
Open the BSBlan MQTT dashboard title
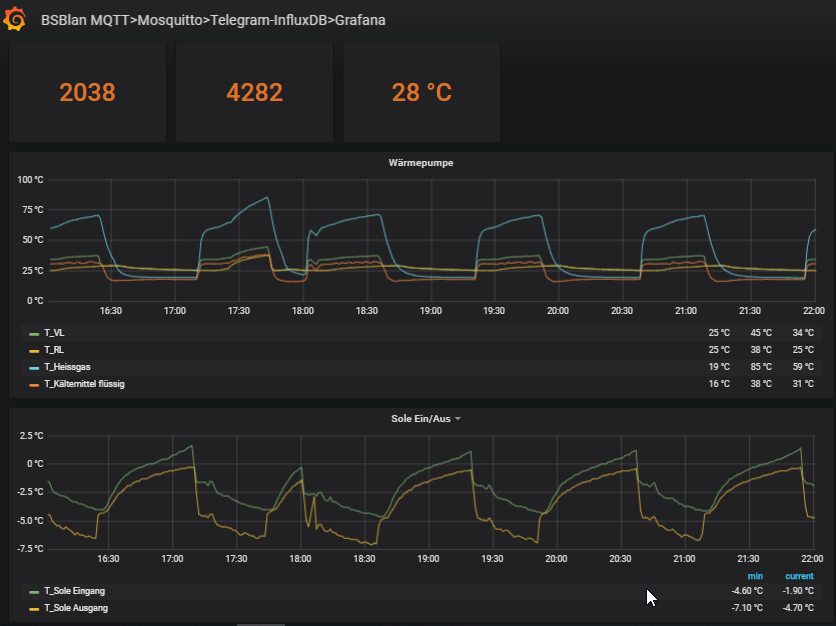pyautogui.click(x=213, y=20)
